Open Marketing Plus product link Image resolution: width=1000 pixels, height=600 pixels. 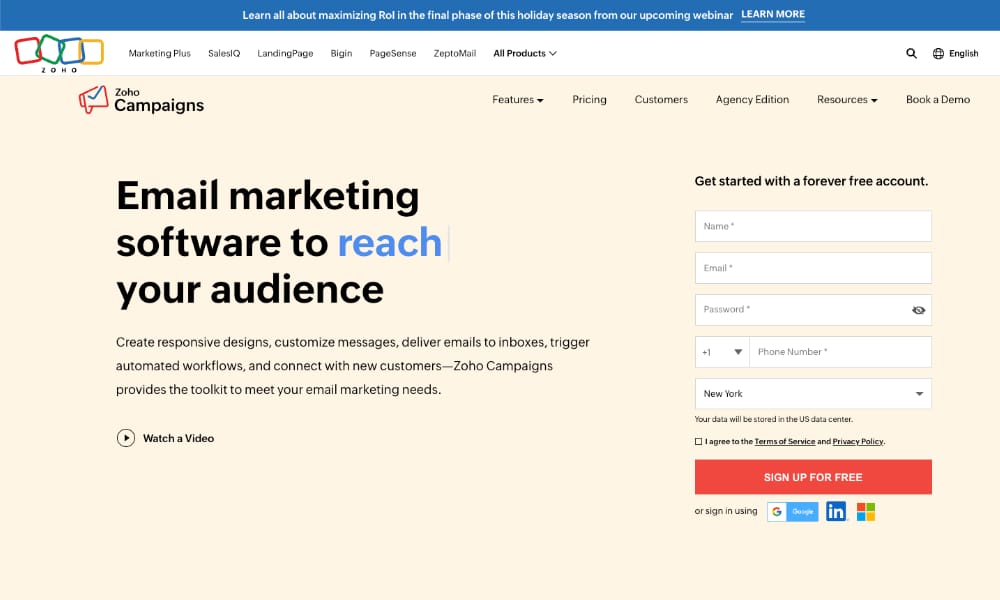159,54
